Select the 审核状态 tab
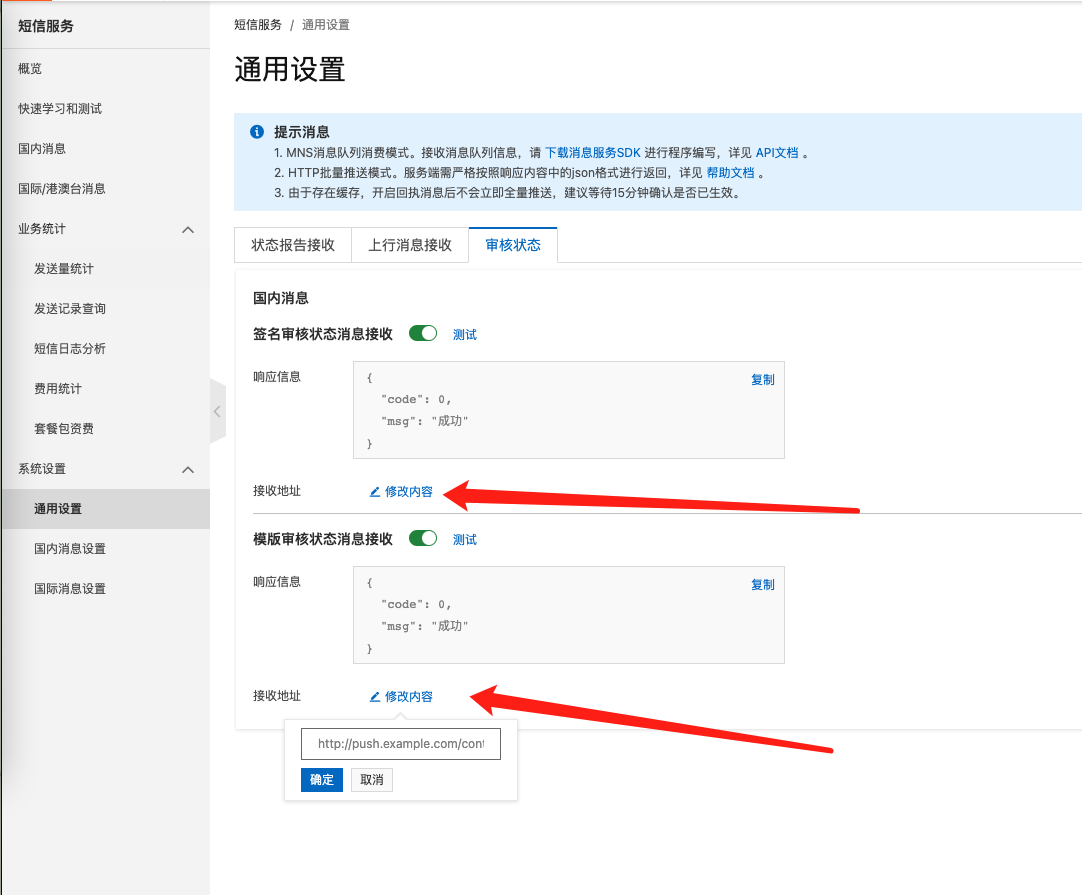Viewport: 1082px width, 895px height. click(513, 245)
